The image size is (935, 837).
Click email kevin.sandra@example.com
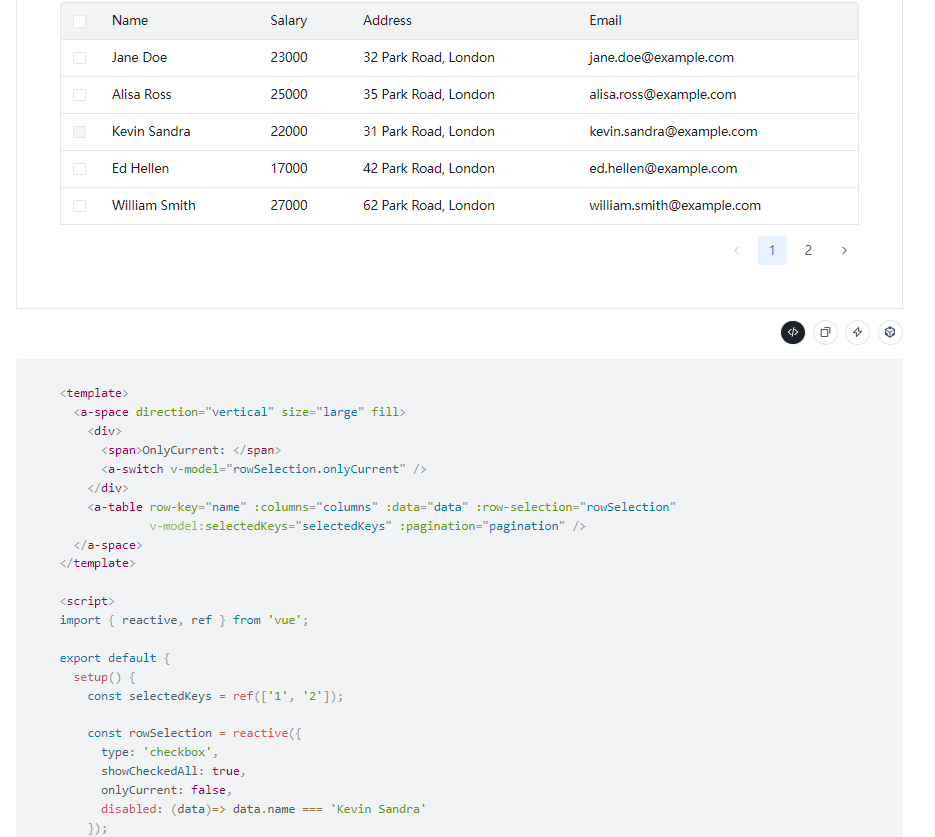[x=673, y=131]
